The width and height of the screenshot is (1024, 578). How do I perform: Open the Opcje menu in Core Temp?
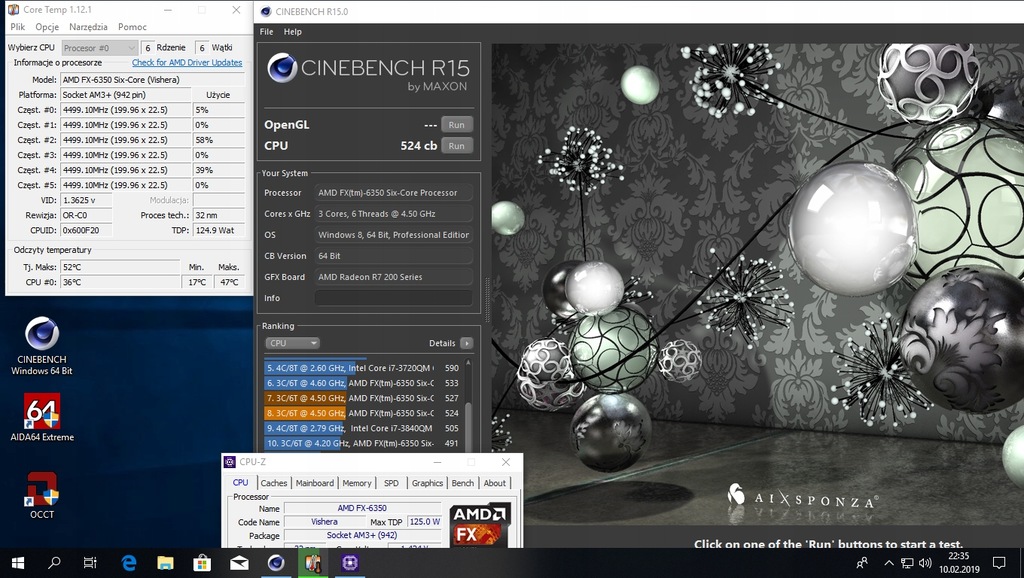pos(47,27)
